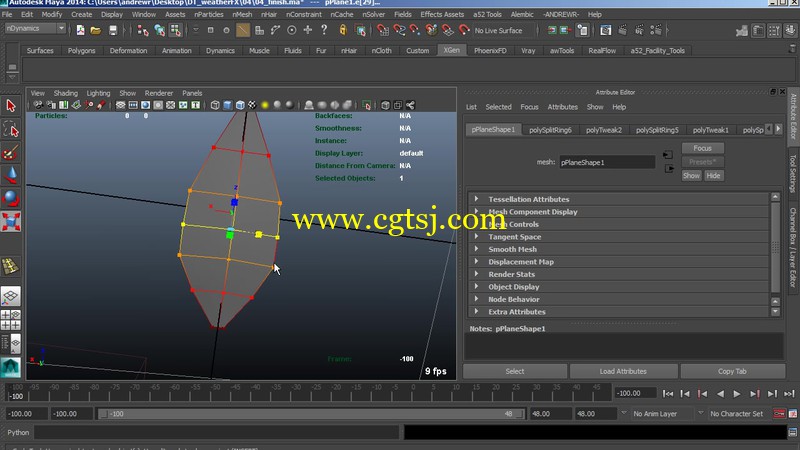This screenshot has height=450, width=800.
Task: Click the single perspective view layout icon
Action: click(x=10, y=296)
